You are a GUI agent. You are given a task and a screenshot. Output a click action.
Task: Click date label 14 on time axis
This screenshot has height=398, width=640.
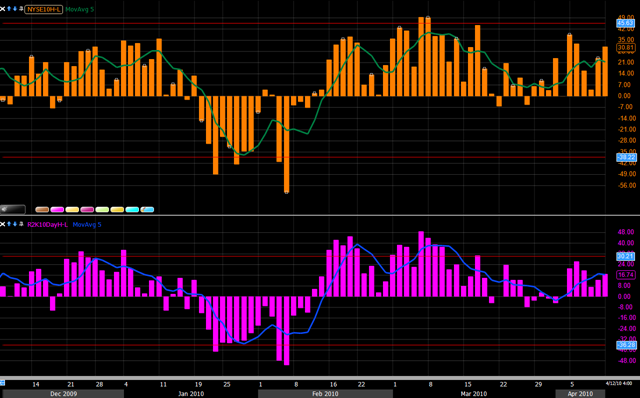pos(36,384)
